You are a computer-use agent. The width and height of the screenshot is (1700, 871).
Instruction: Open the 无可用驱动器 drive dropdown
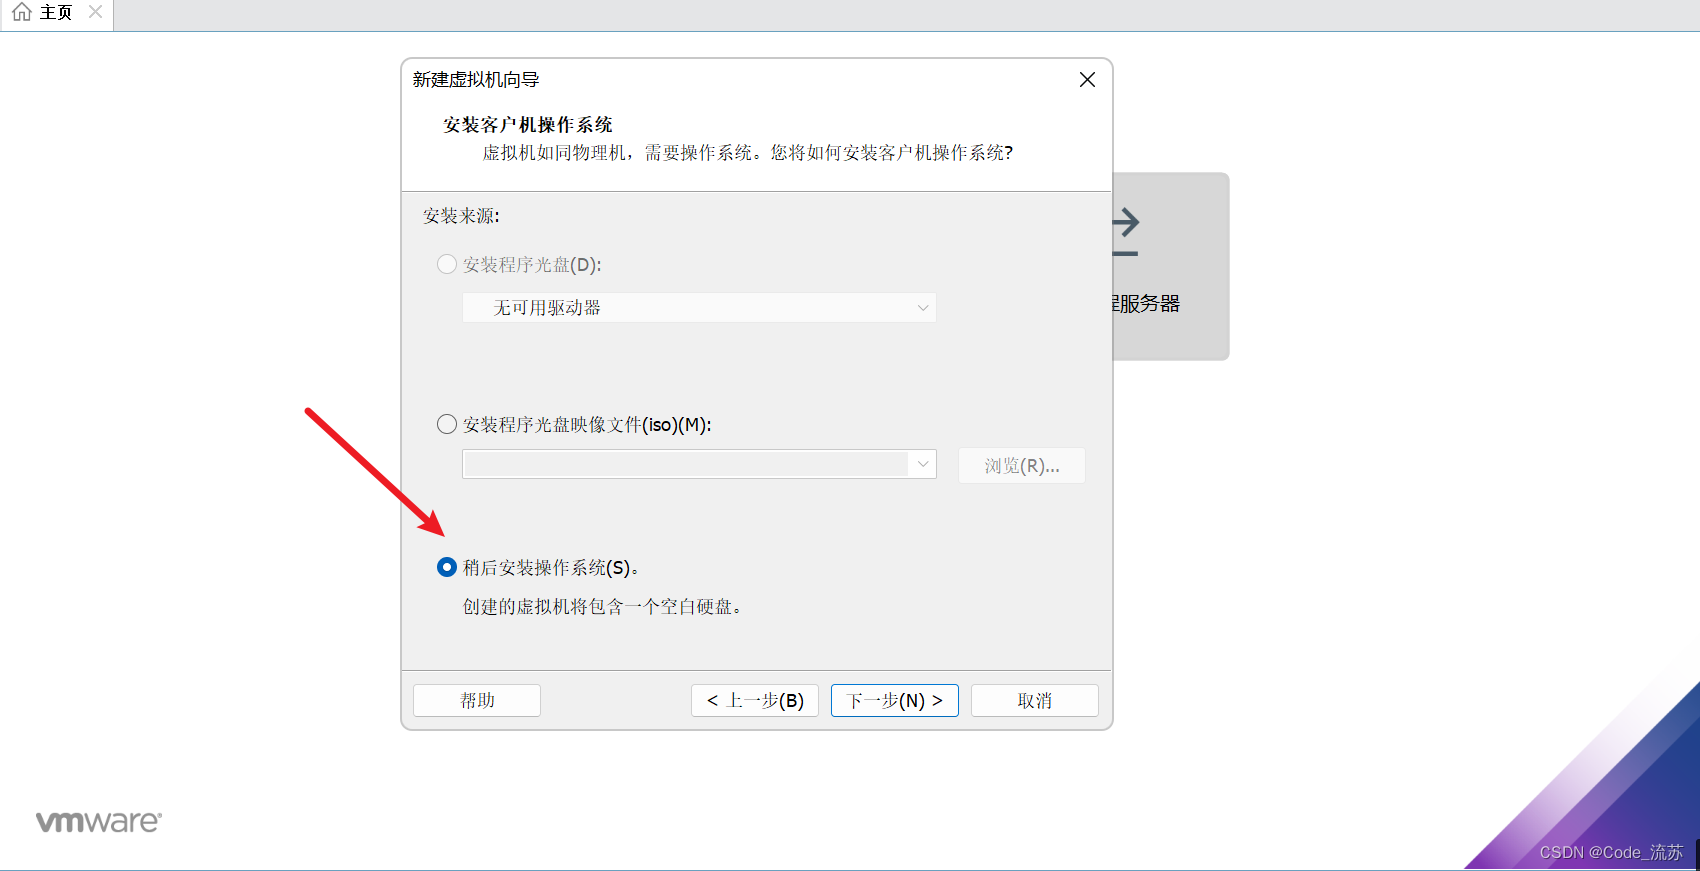(699, 308)
